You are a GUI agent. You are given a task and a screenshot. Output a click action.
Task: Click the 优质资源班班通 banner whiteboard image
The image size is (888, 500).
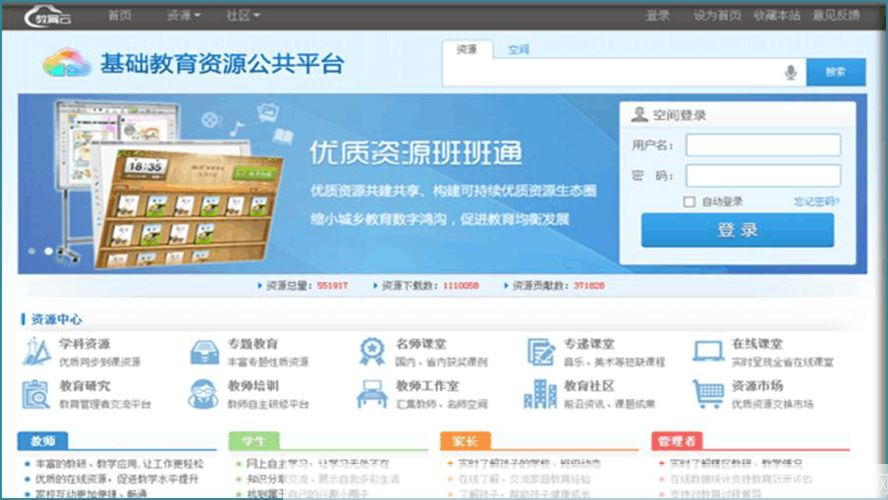[x=169, y=184]
